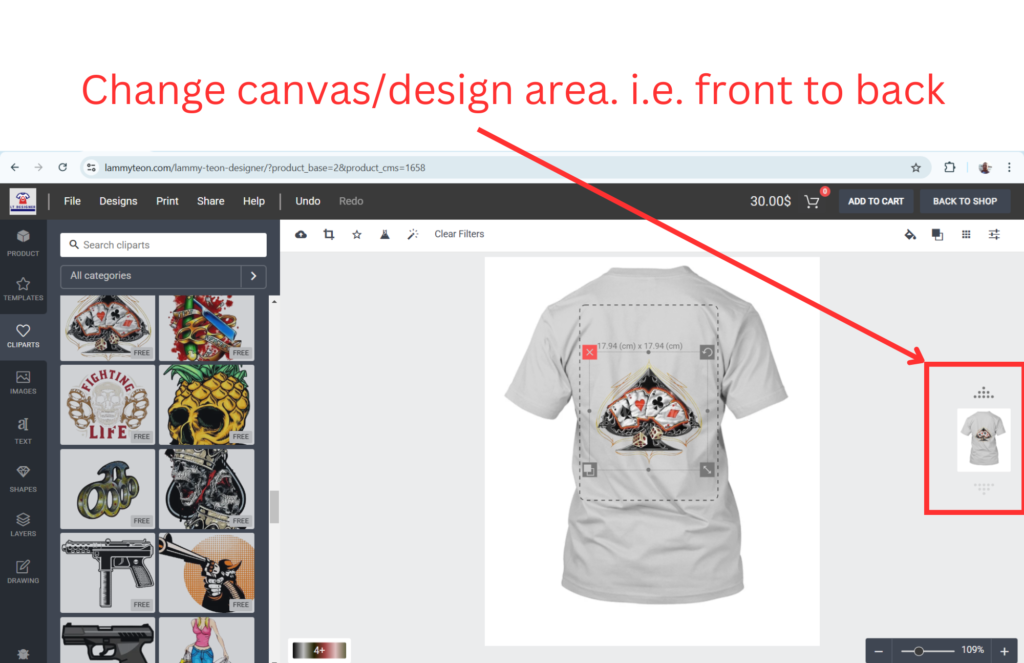Zoom in with the plus button

pyautogui.click(x=1004, y=651)
